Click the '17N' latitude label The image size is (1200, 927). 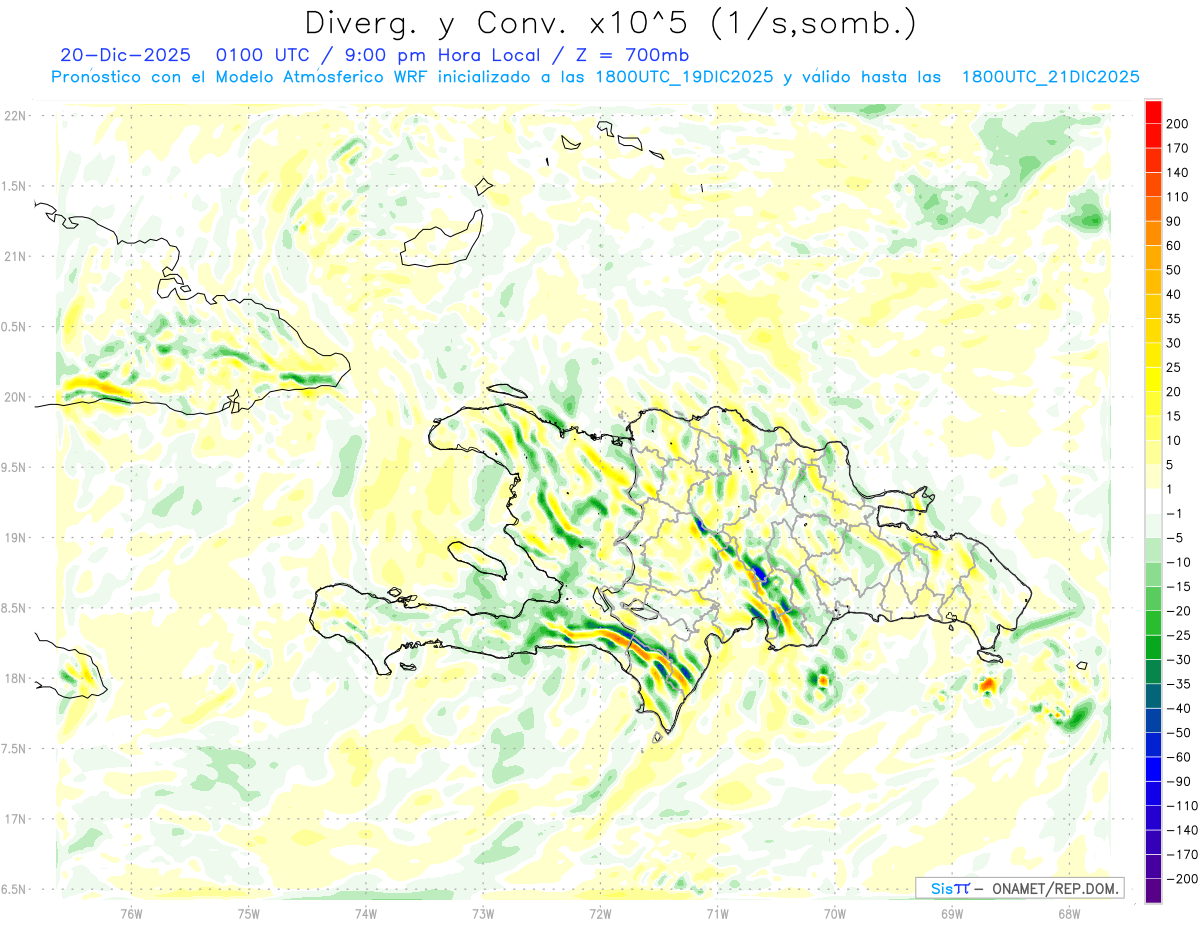click(x=14, y=819)
